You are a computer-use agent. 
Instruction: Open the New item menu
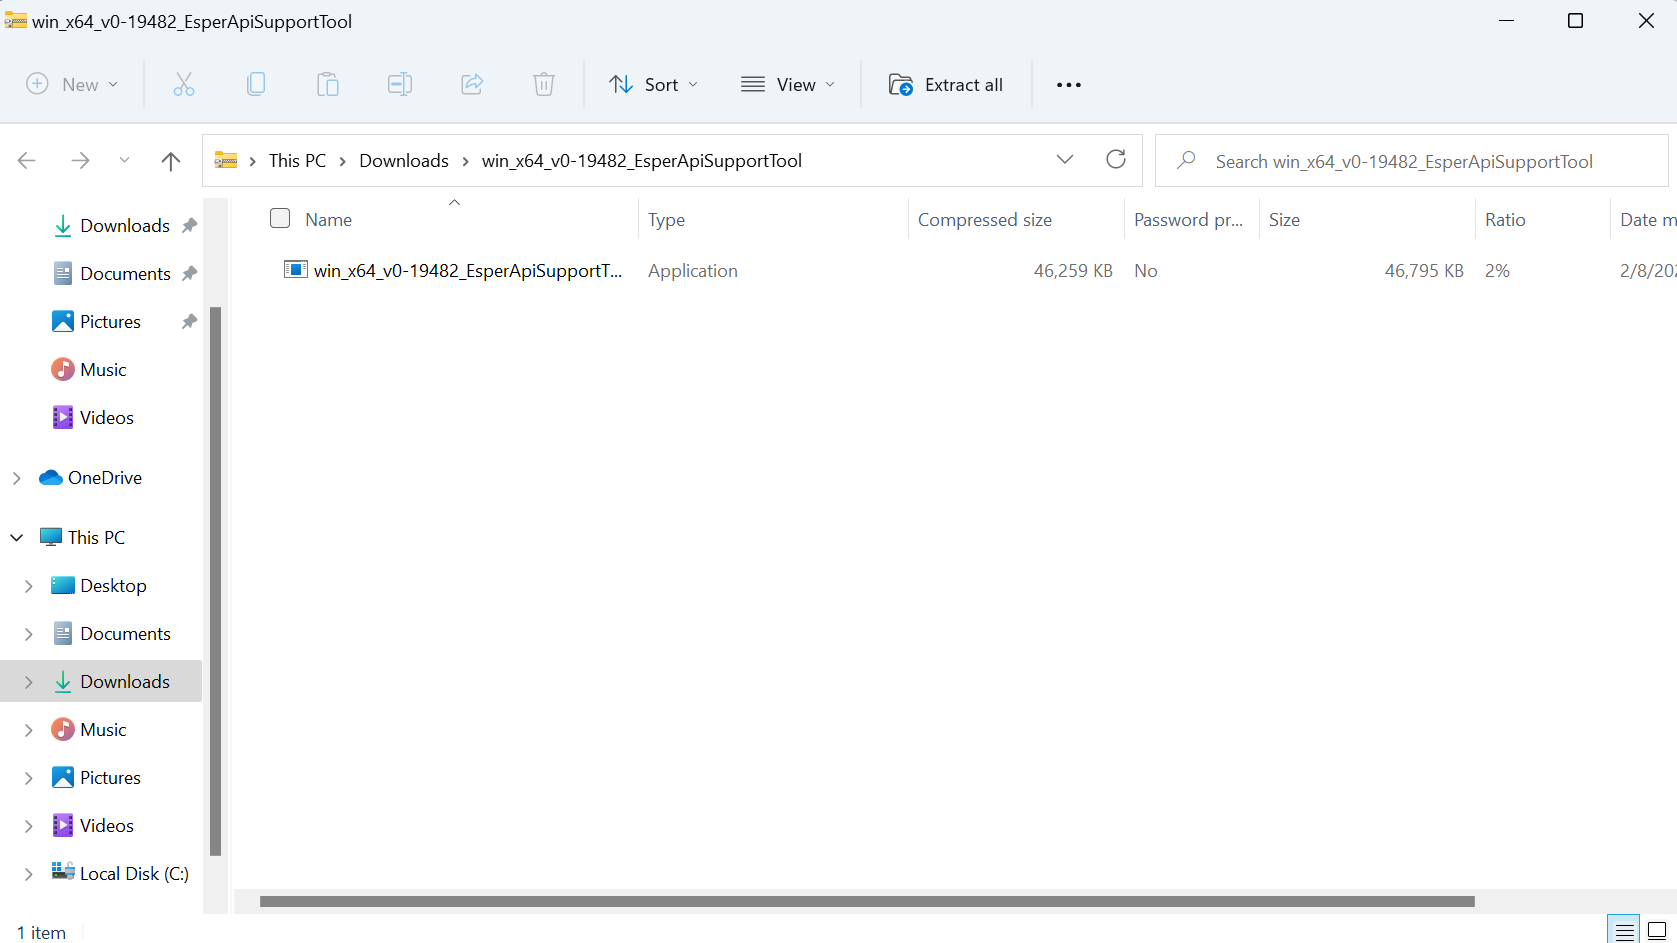click(x=72, y=84)
